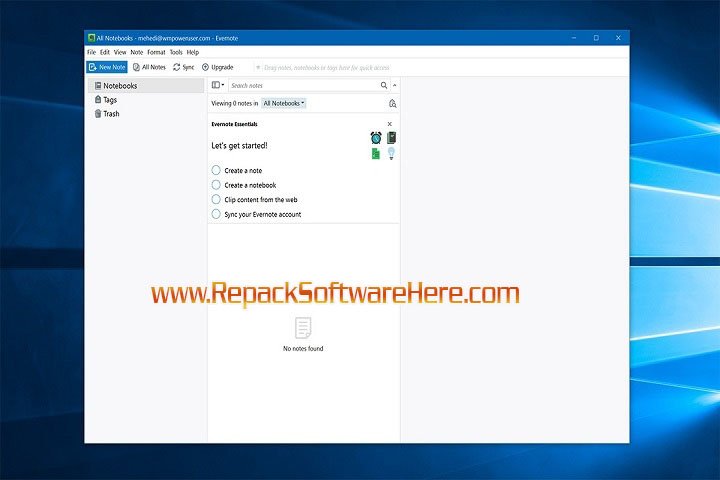Open the All Notebooks dropdown

(284, 103)
